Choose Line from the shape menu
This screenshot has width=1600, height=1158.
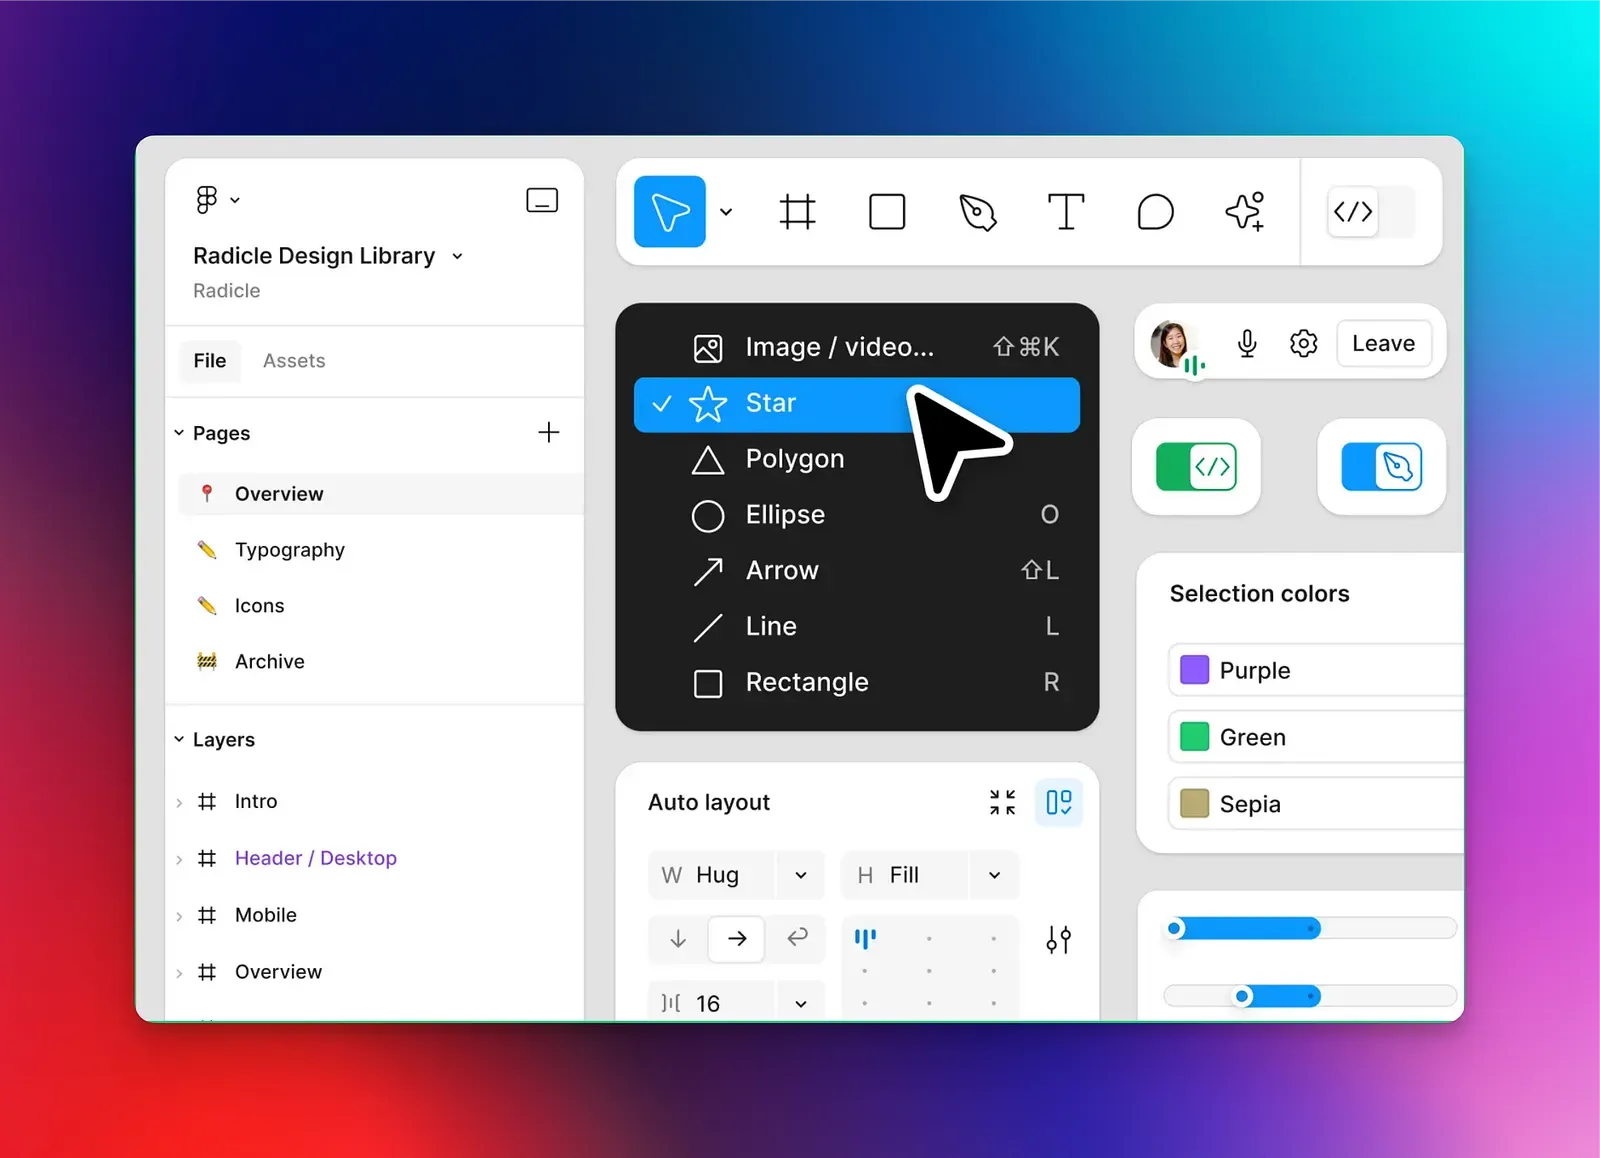(857, 627)
